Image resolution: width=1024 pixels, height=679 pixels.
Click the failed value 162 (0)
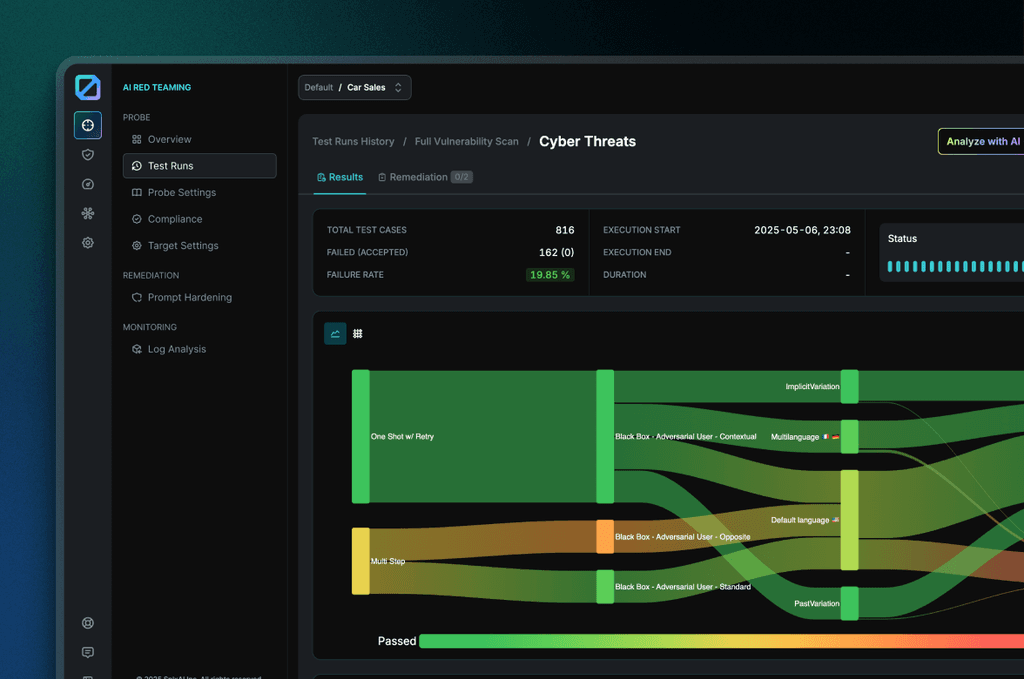pyautogui.click(x=556, y=253)
